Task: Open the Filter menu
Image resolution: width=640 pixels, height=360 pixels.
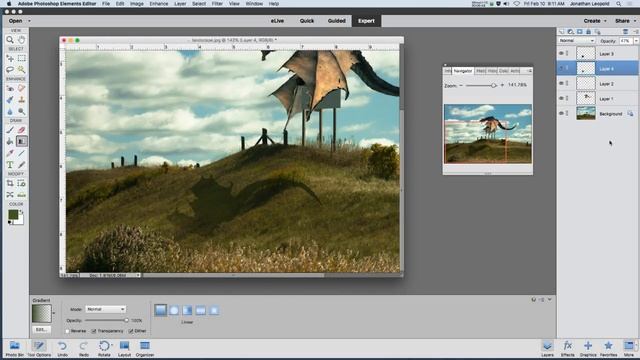Action: pos(217,4)
